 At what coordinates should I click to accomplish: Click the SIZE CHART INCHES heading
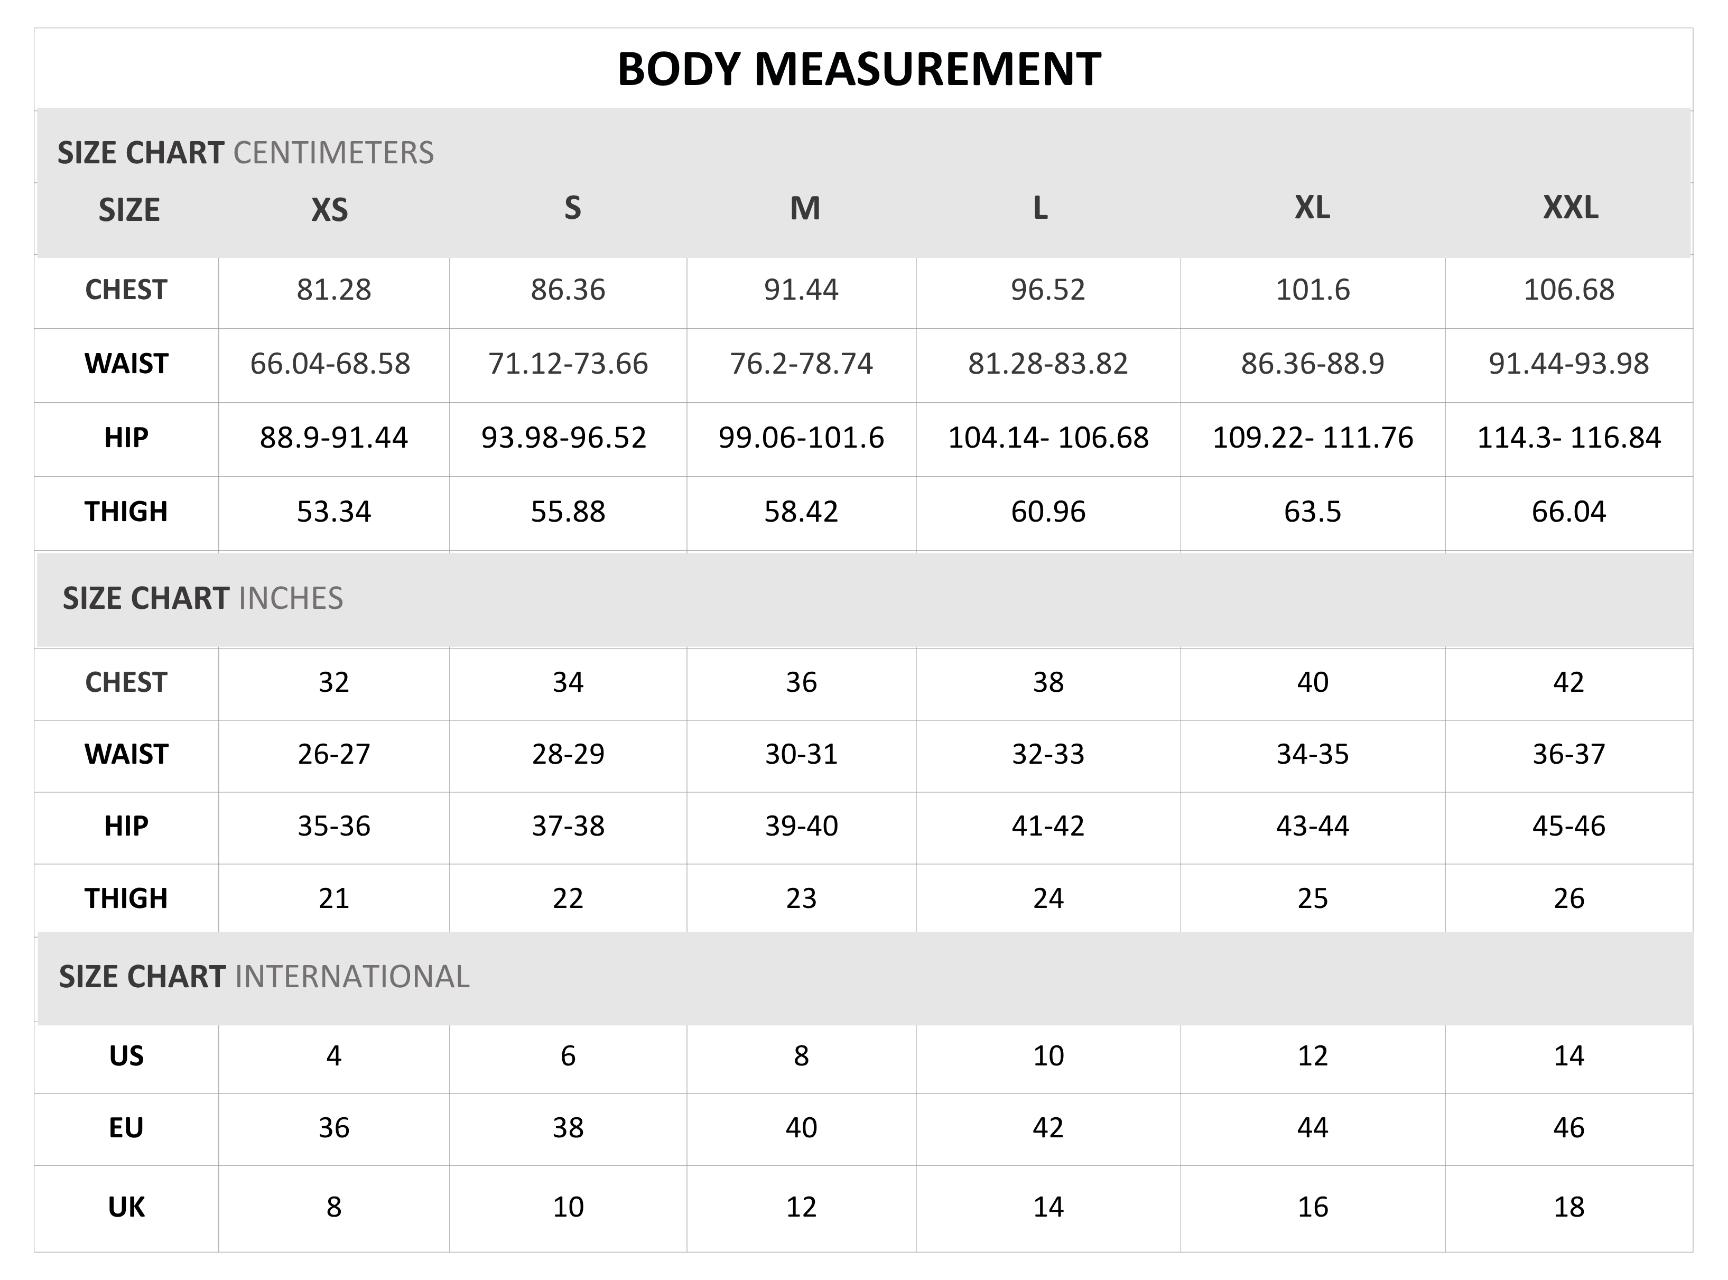[x=202, y=598]
